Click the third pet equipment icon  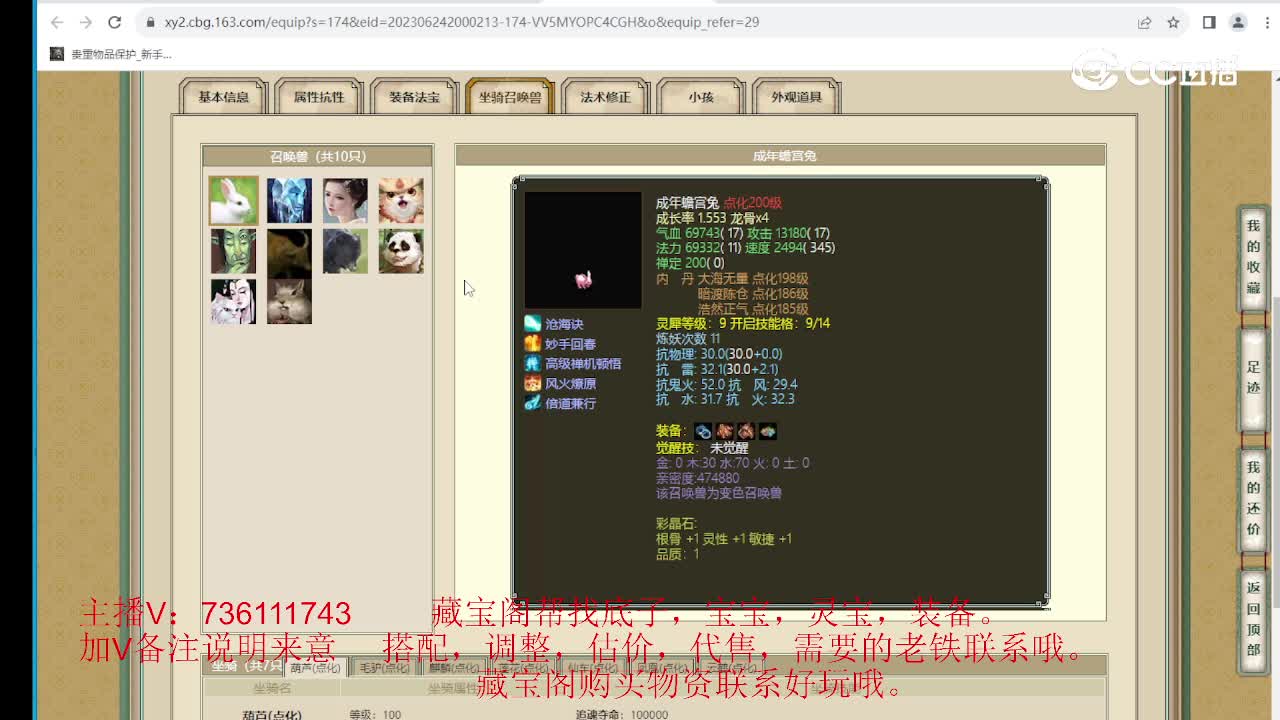click(x=746, y=432)
